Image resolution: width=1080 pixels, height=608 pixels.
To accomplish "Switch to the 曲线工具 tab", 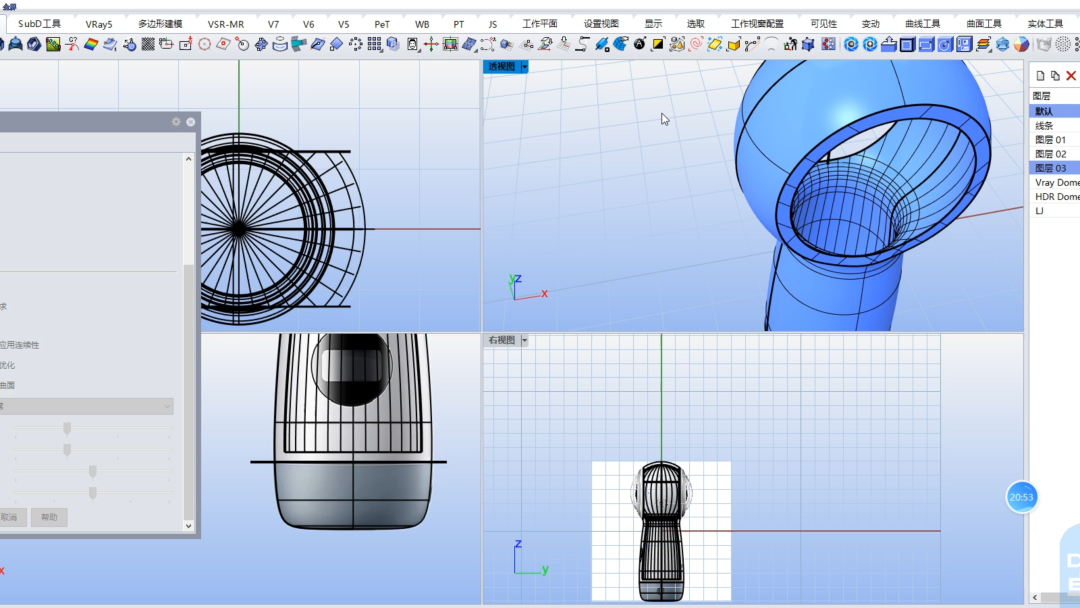I will click(x=922, y=23).
